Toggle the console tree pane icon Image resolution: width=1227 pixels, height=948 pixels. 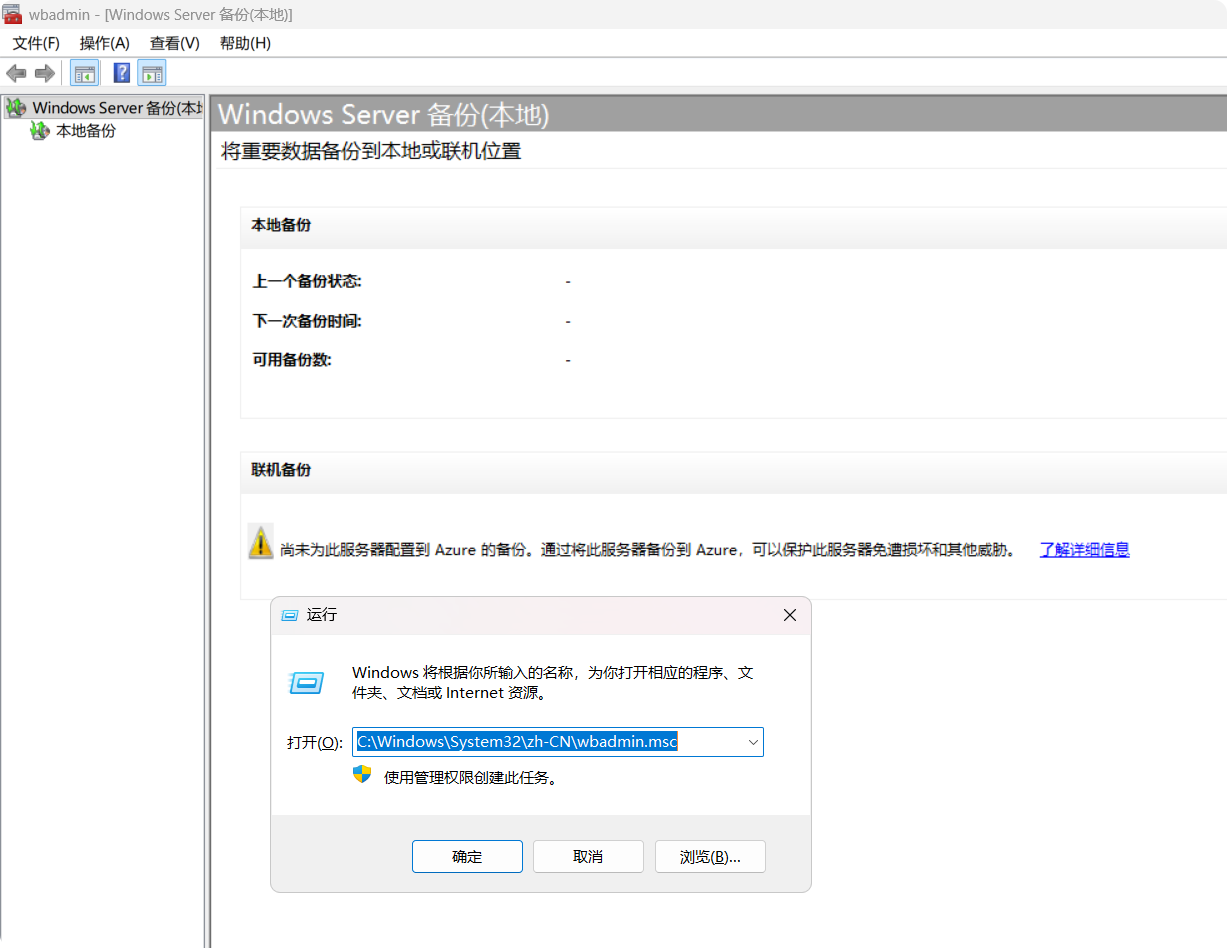click(84, 73)
